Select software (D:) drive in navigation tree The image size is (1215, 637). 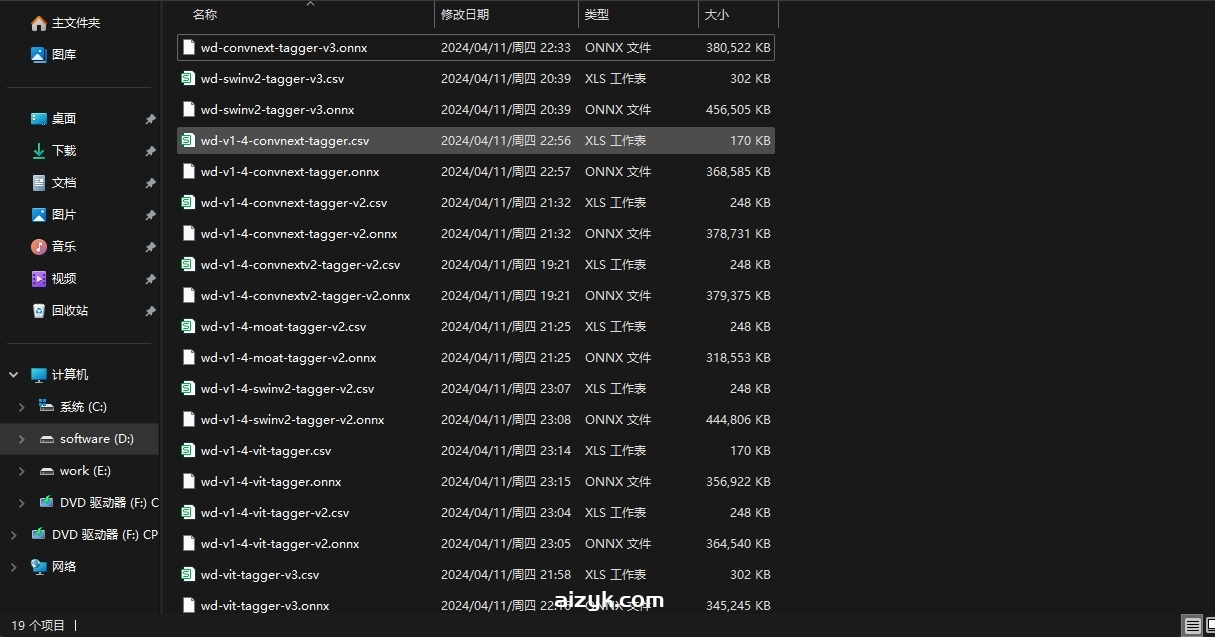(96, 439)
